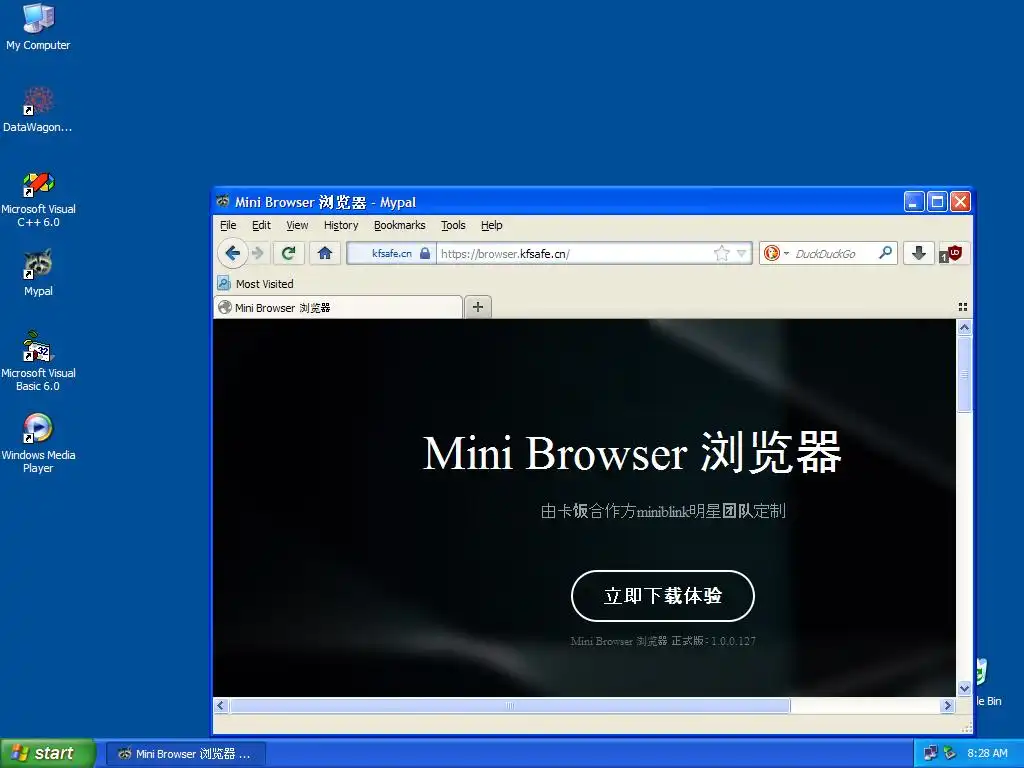Select the DataWagon desktop shortcut
Screen dimensions: 1024x768
click(x=38, y=110)
